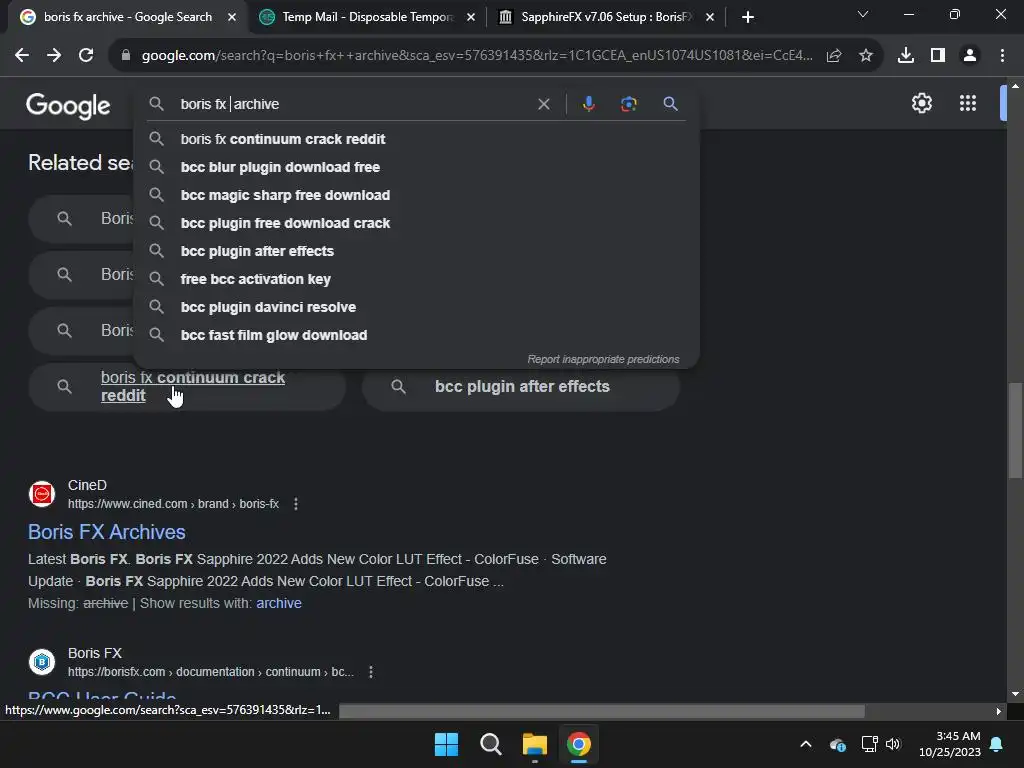
Task: Open File Explorer from taskbar
Action: (534, 744)
